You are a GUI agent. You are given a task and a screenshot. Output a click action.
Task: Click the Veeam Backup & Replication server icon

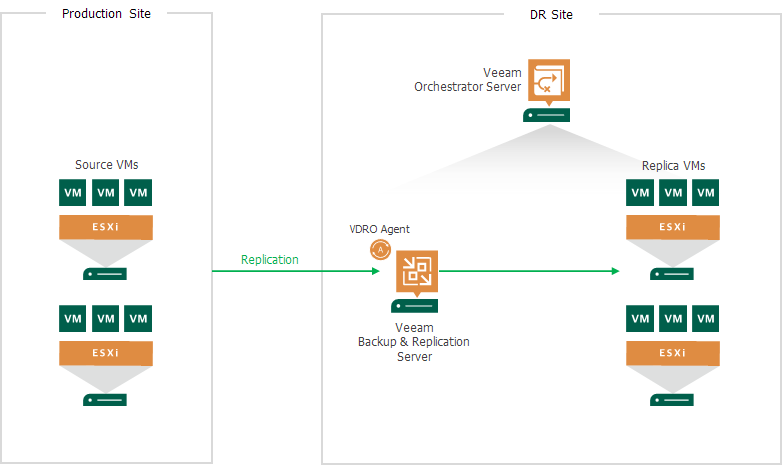(x=417, y=272)
